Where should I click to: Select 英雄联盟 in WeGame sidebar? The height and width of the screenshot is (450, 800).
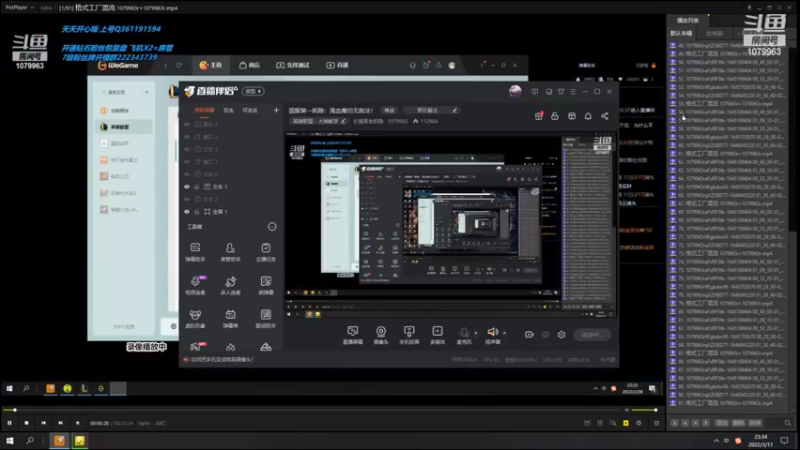124,127
